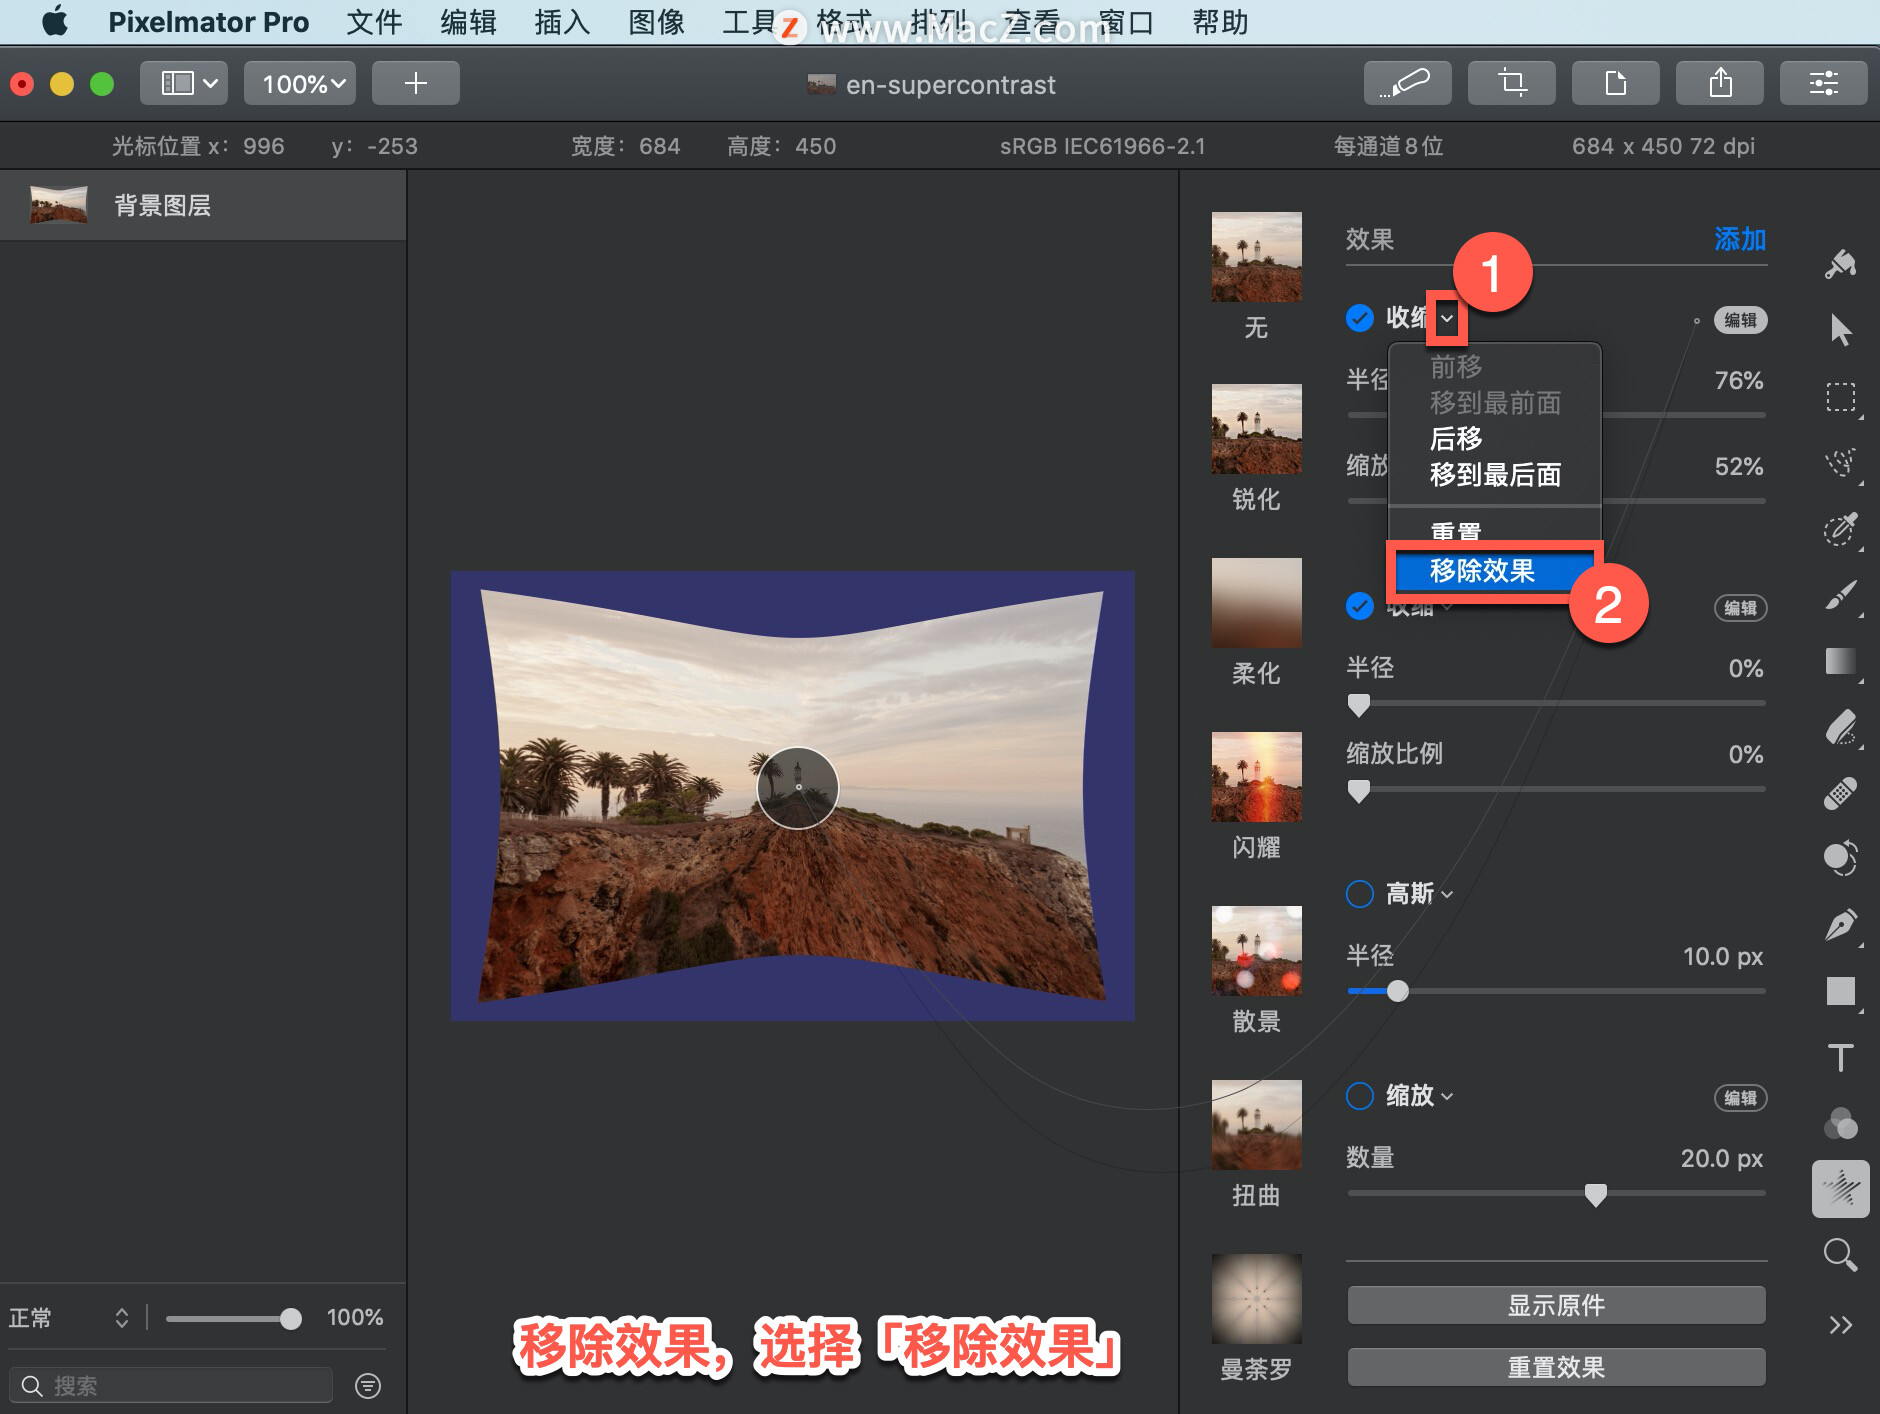Select the rectangular selection tool
The image size is (1880, 1414).
tap(1840, 397)
